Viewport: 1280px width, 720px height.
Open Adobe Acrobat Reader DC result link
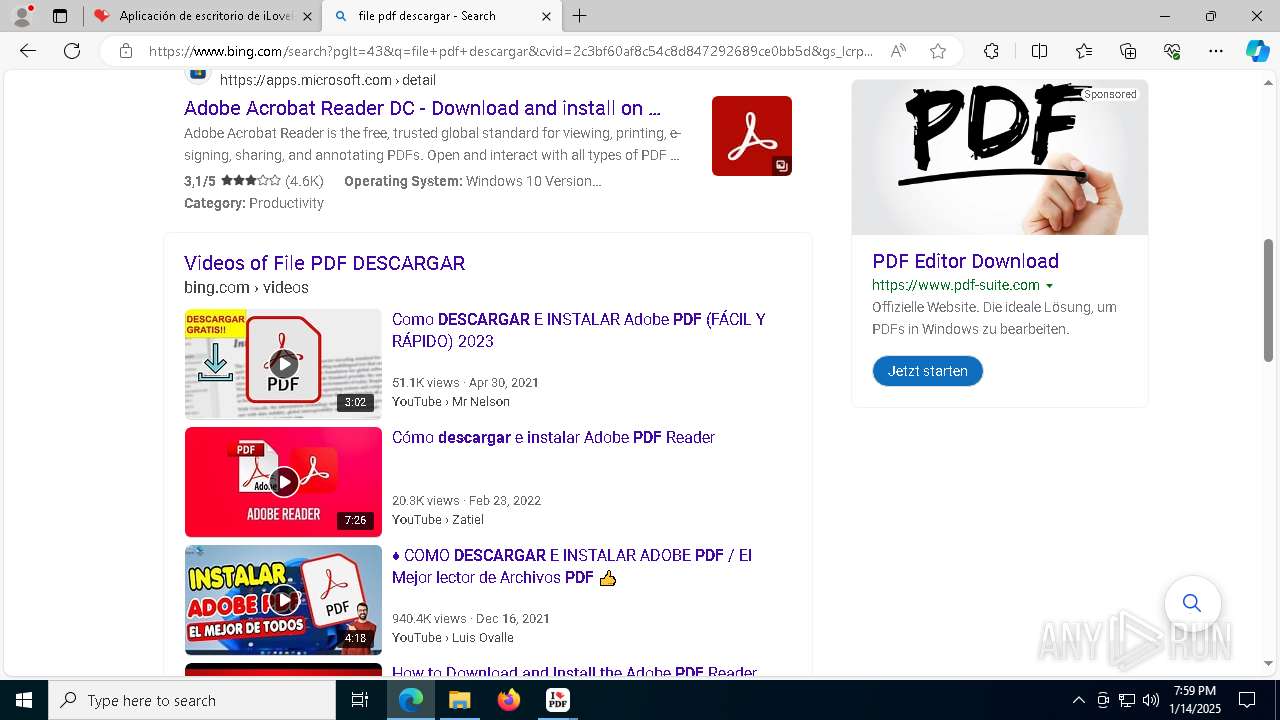tap(422, 108)
